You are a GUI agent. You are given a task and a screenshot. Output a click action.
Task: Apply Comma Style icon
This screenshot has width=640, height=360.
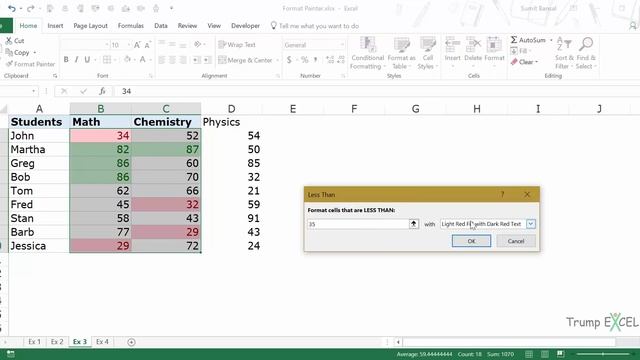(x=316, y=60)
